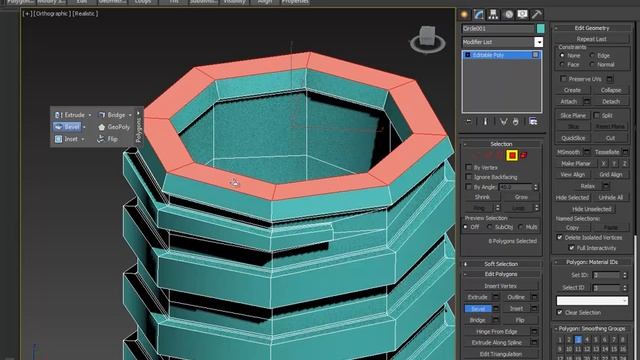Image resolution: width=640 pixels, height=360 pixels.
Task: Enable Ignore Backfacing checkbox
Action: 469,177
